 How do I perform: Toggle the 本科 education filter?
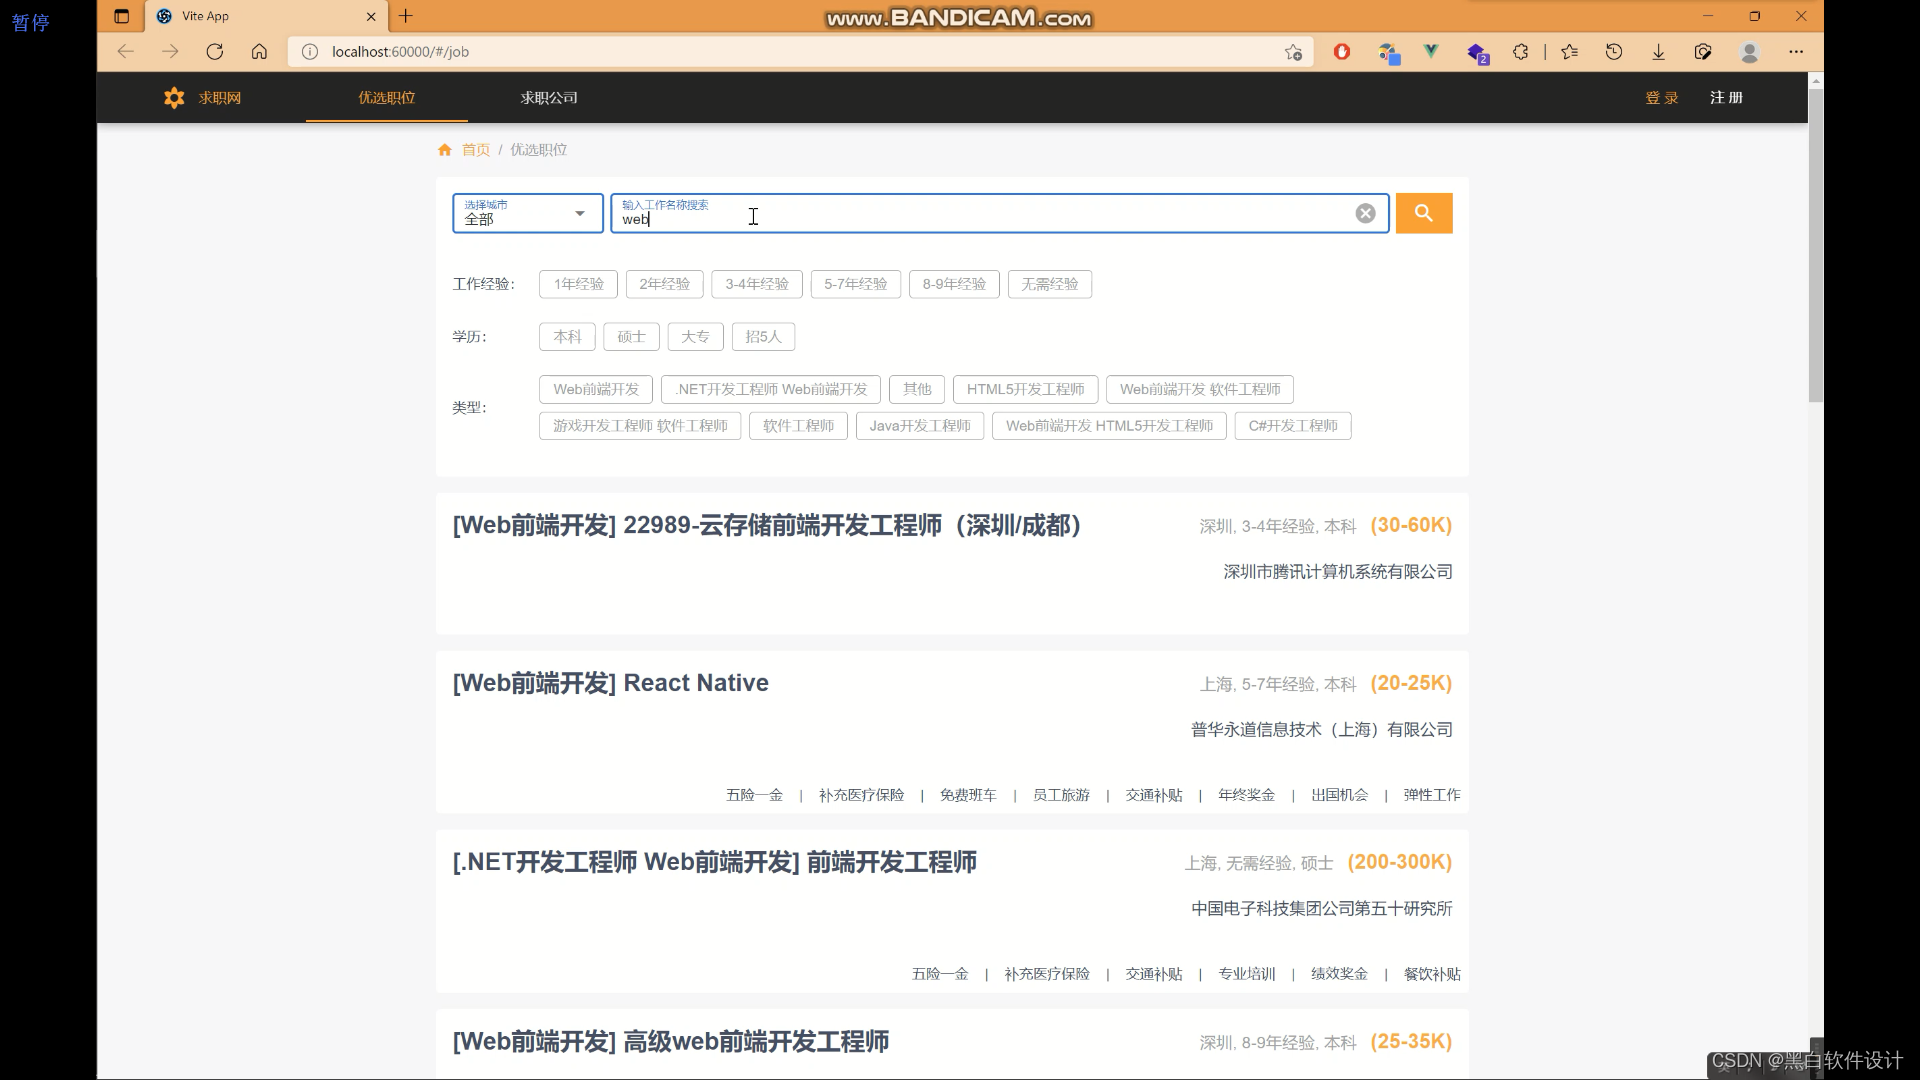(567, 337)
